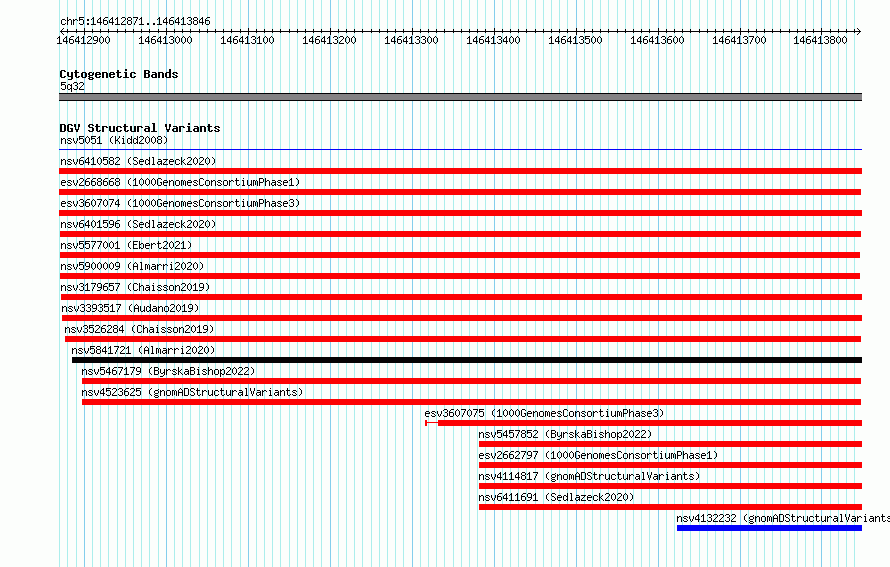Image resolution: width=890 pixels, height=567 pixels.
Task: Click the red bar under nsv3393517
Action: (x=461, y=318)
